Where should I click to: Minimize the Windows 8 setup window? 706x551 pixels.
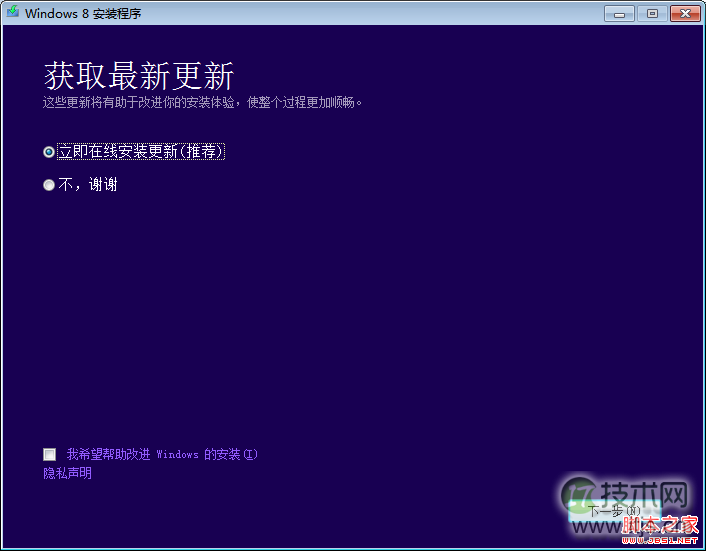(x=620, y=14)
